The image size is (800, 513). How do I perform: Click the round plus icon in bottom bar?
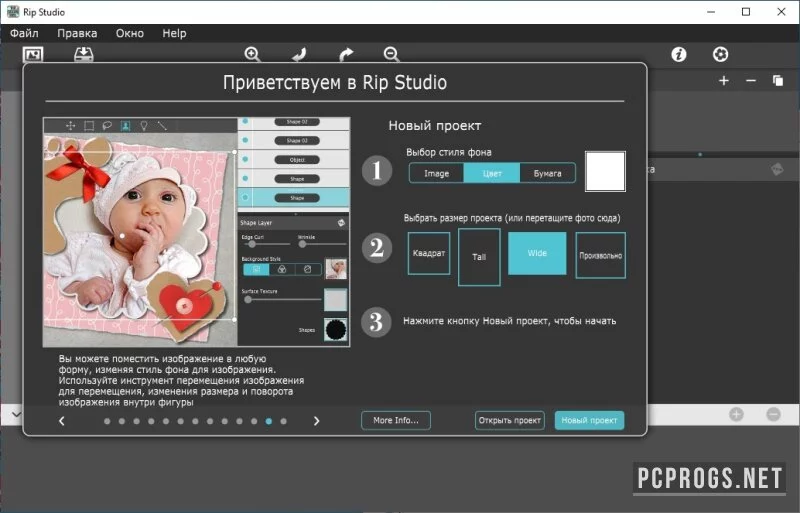[x=736, y=414]
